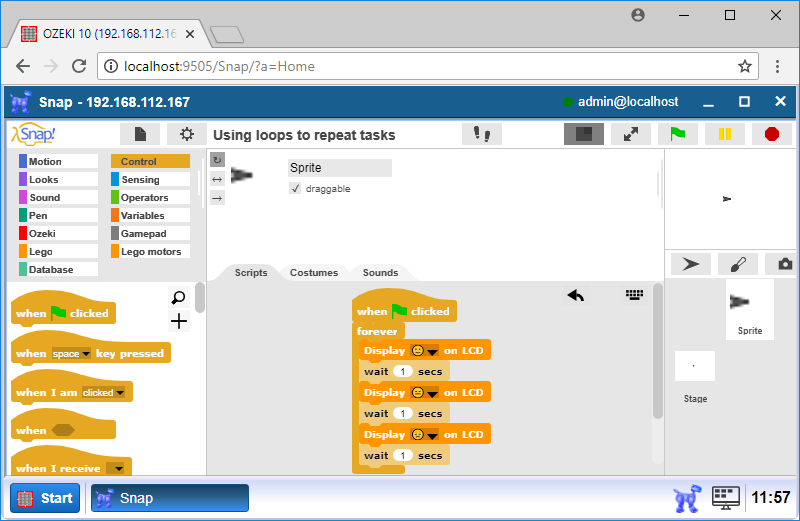Click the block palette vertical scrollbar

coord(199,297)
